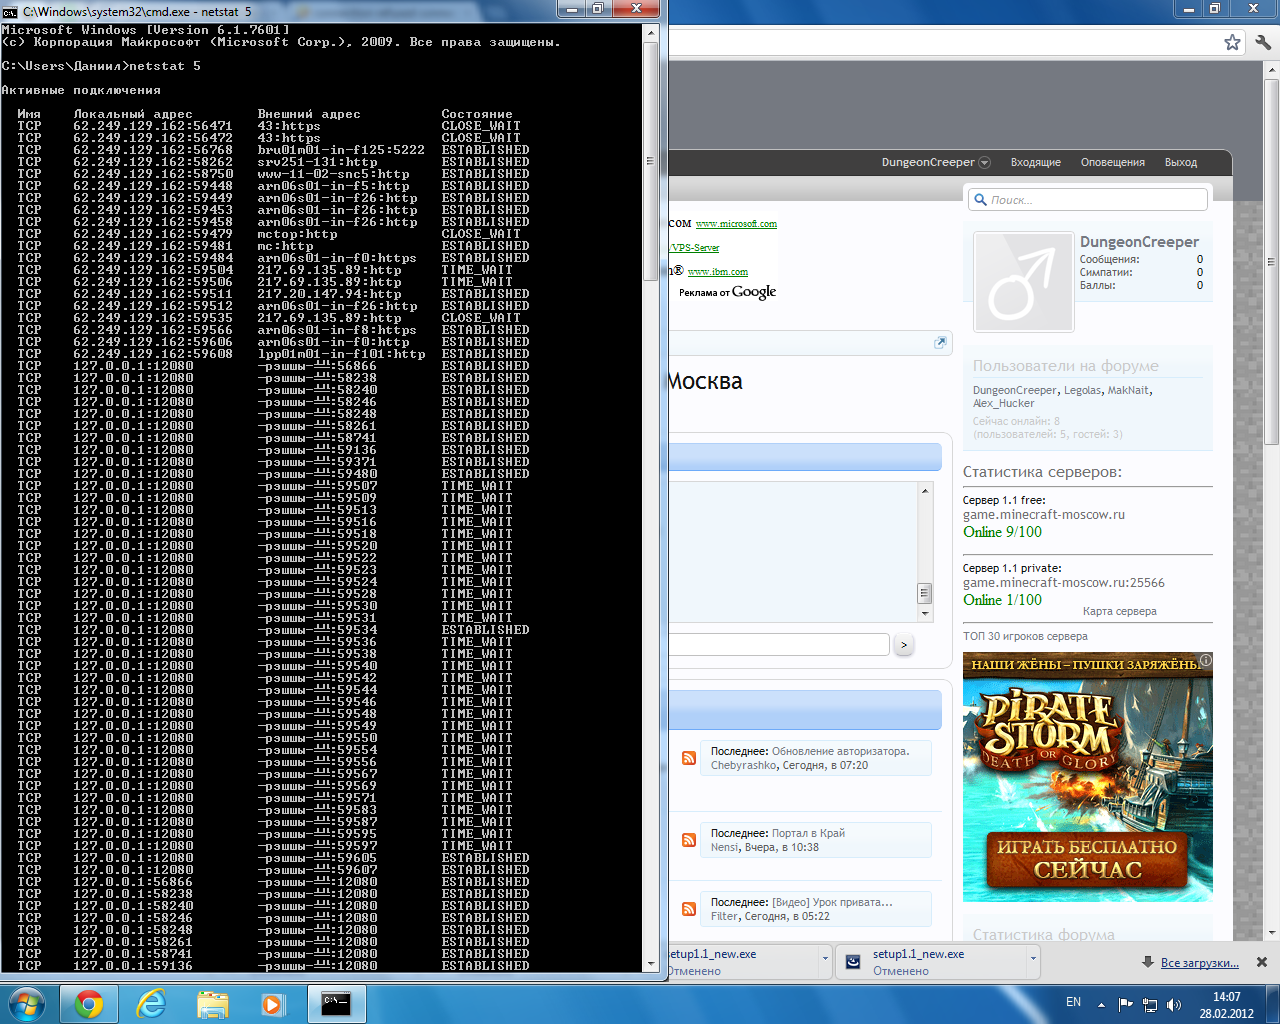Viewport: 1280px width, 1024px height.
Task: Click RSS icon beside '[Видео] Урок привата' thread
Action: 689,909
